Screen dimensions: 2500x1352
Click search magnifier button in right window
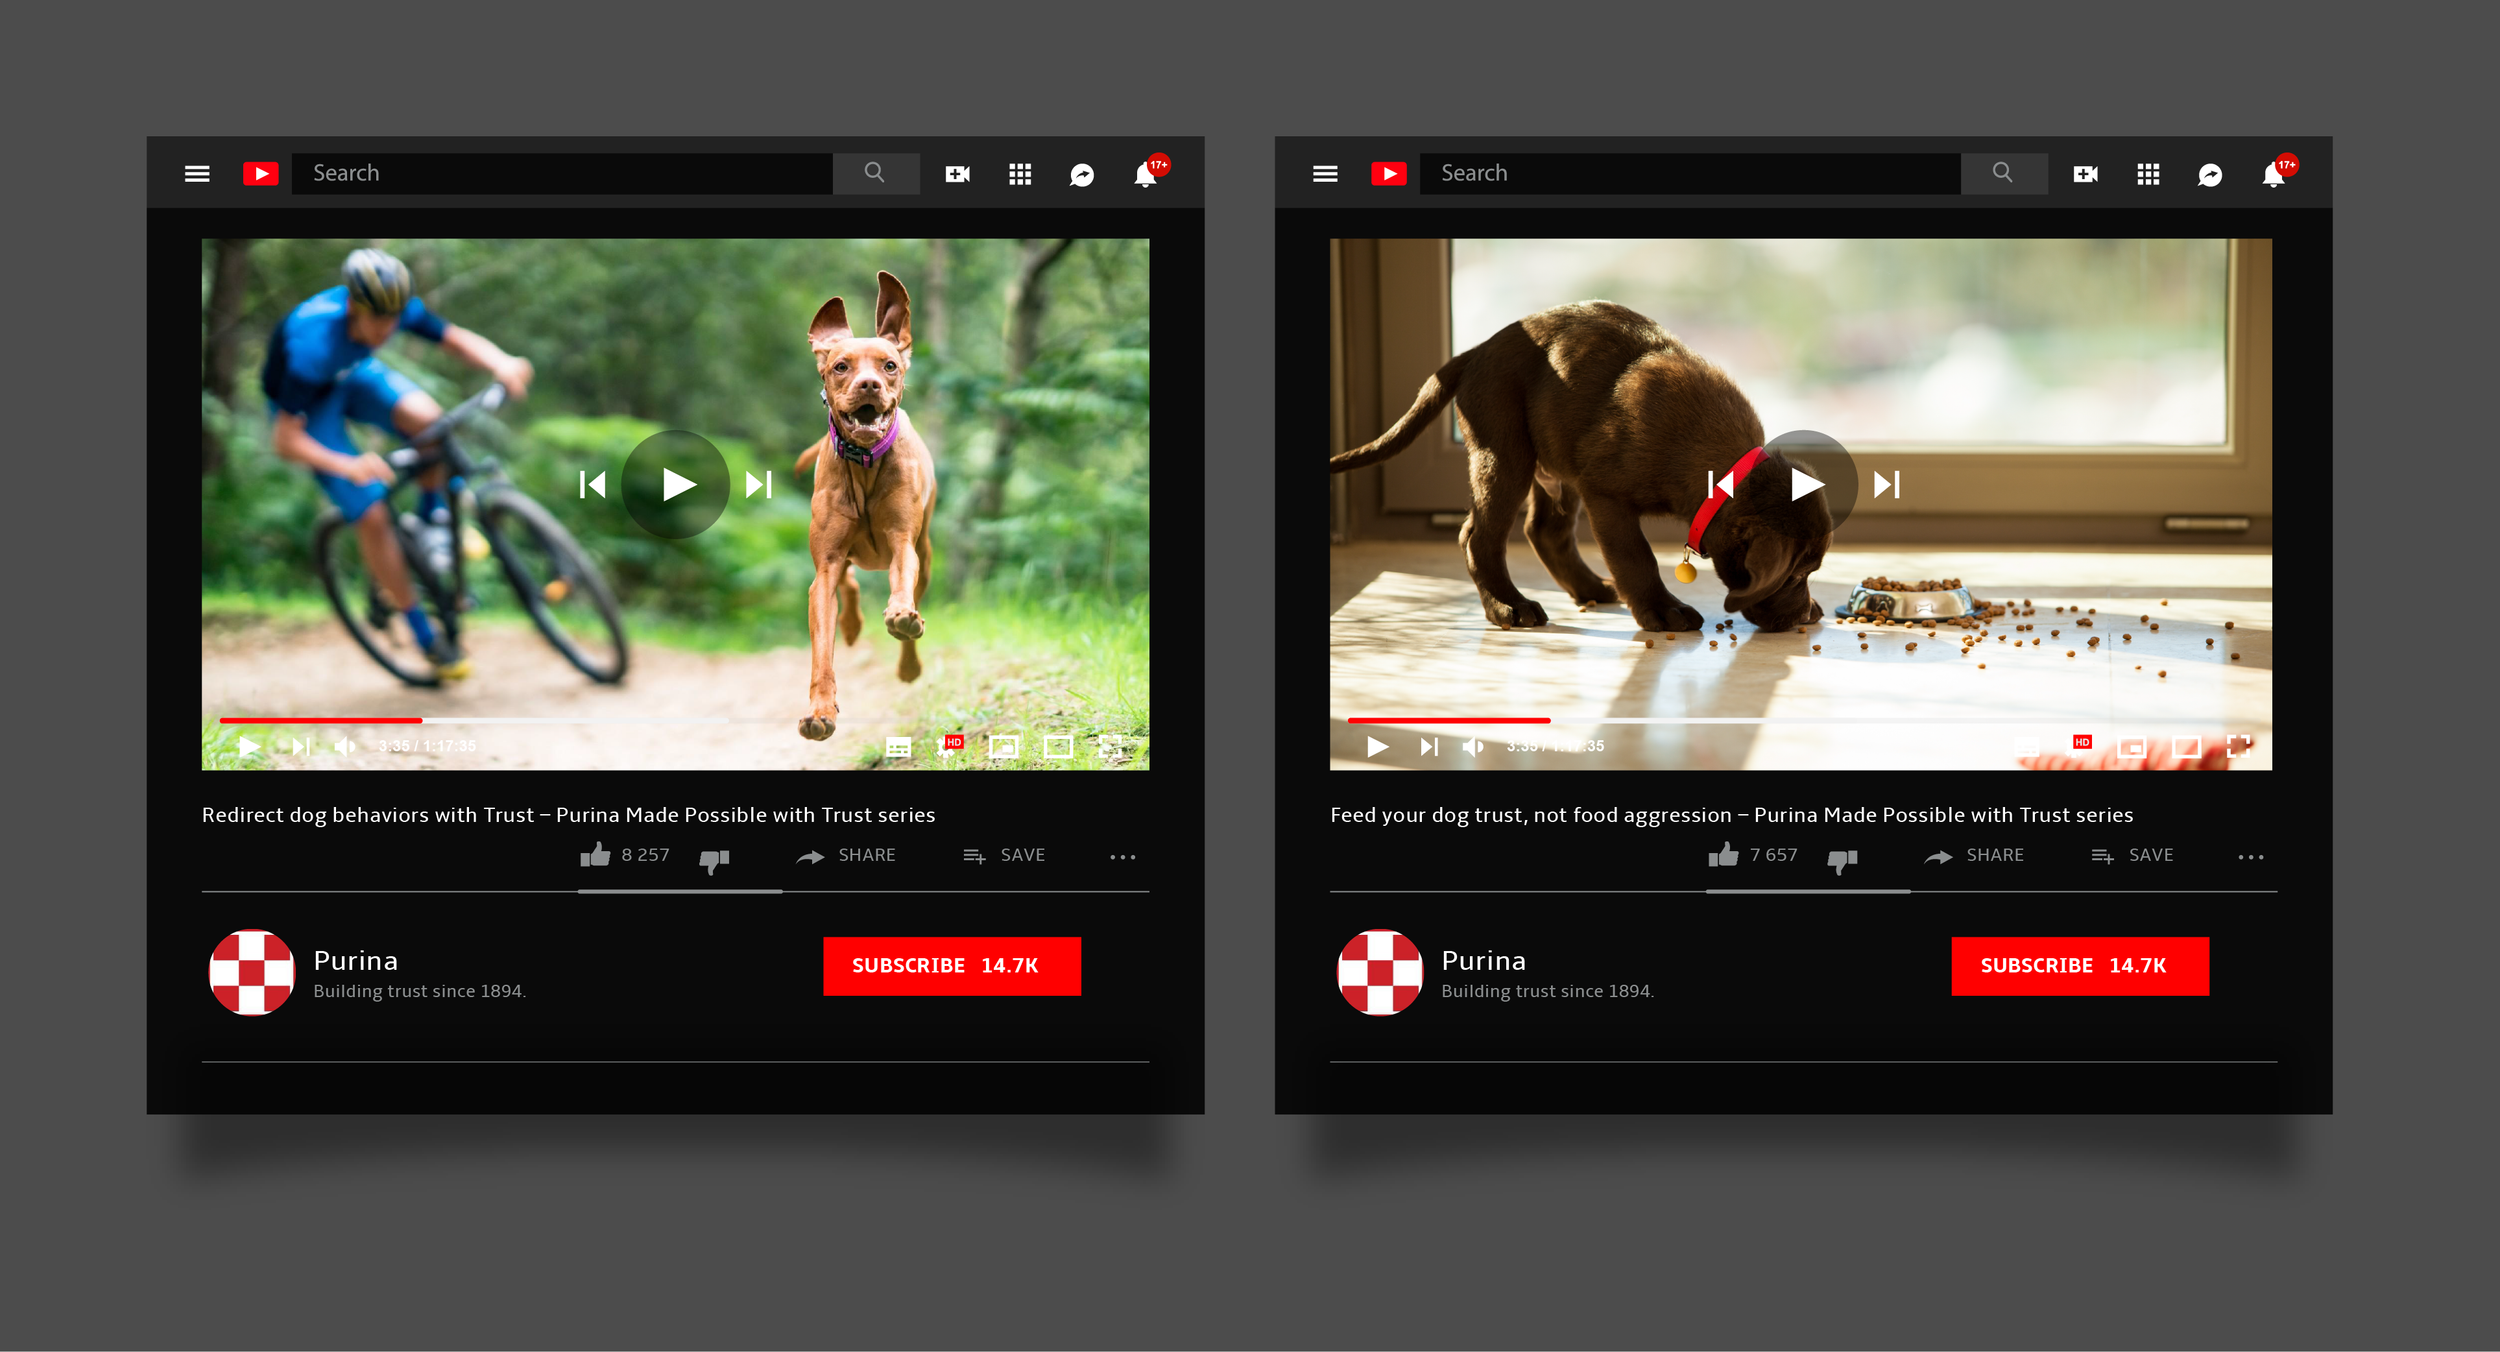(2003, 173)
